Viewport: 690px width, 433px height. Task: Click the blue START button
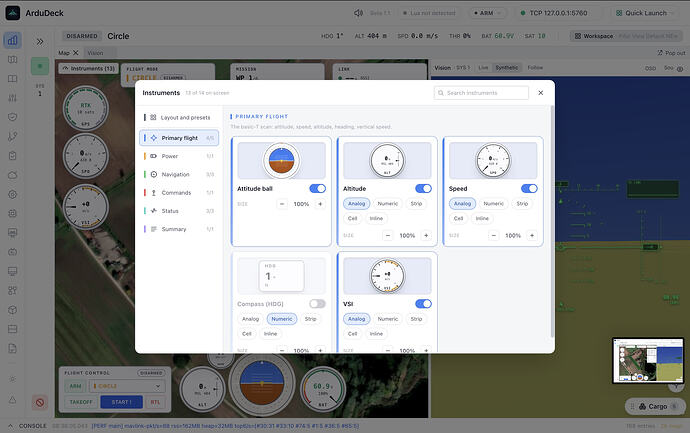(x=121, y=402)
